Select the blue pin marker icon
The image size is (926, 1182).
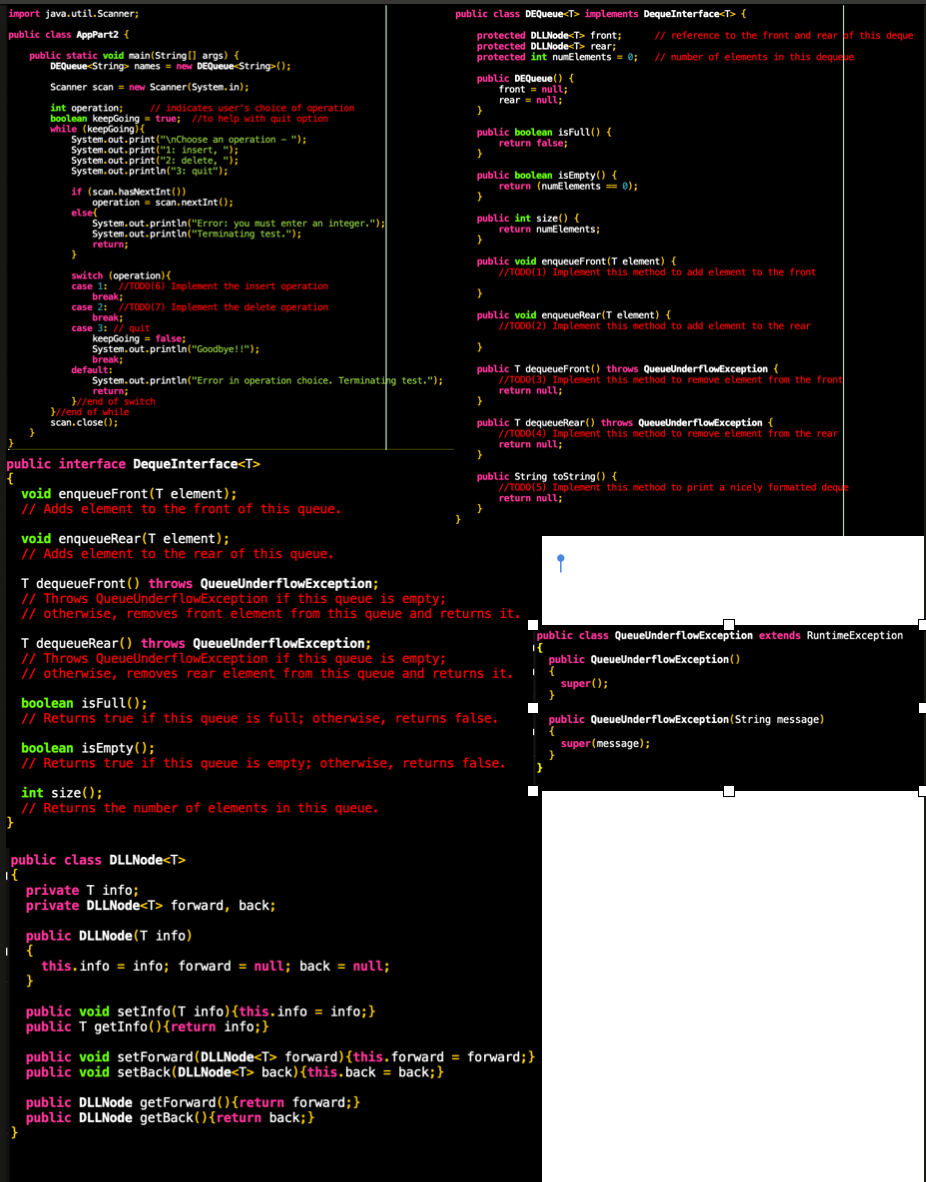point(560,564)
